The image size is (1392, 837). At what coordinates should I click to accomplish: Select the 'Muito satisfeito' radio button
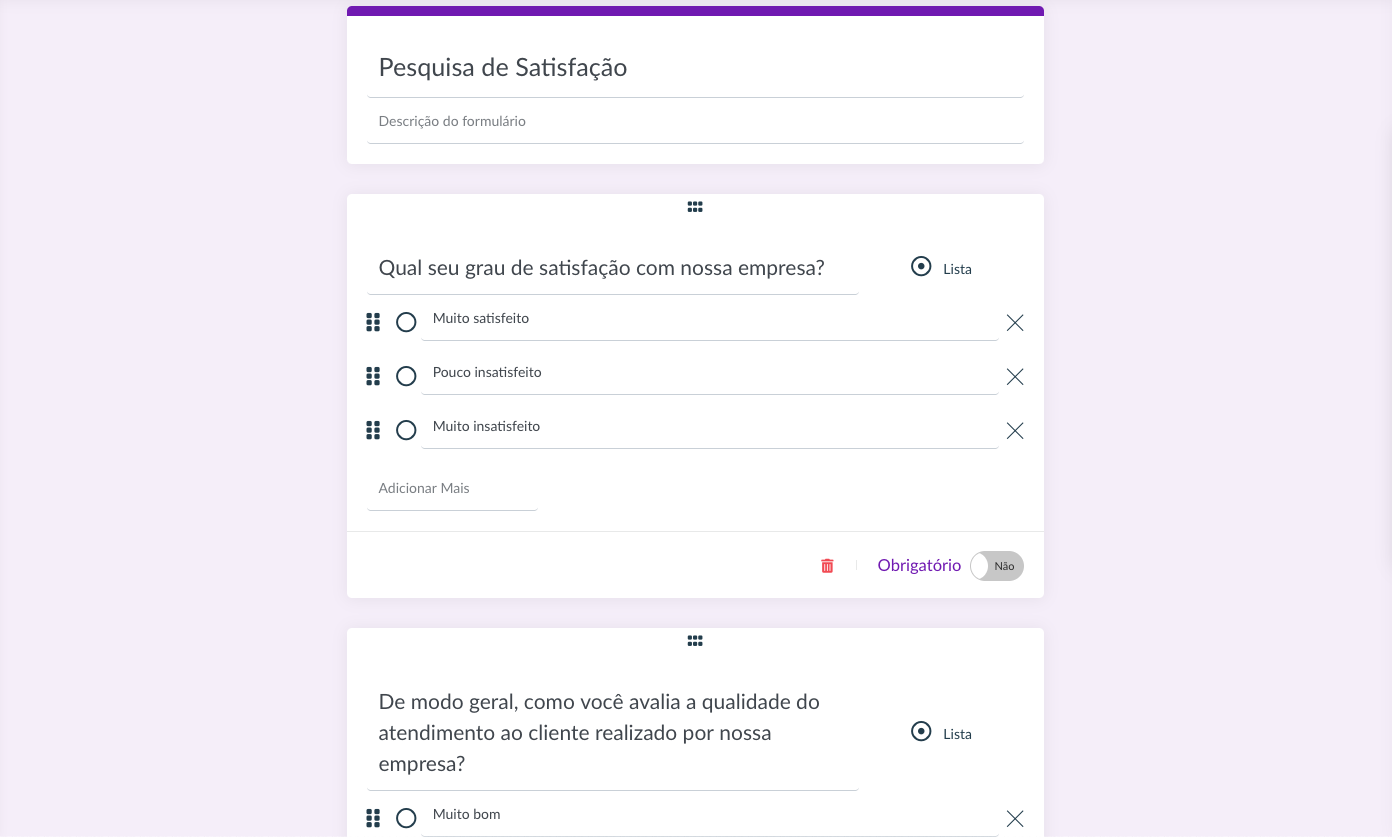(x=406, y=322)
